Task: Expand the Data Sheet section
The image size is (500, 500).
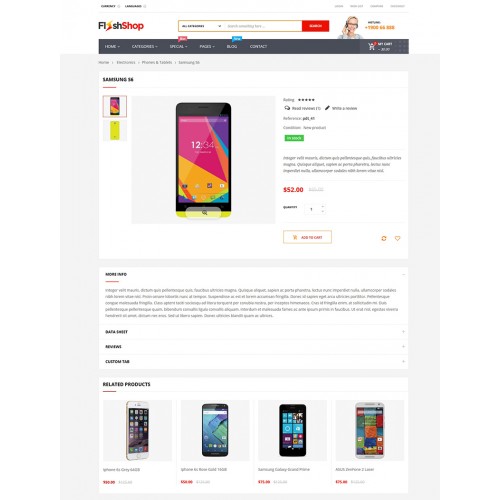Action: point(253,332)
